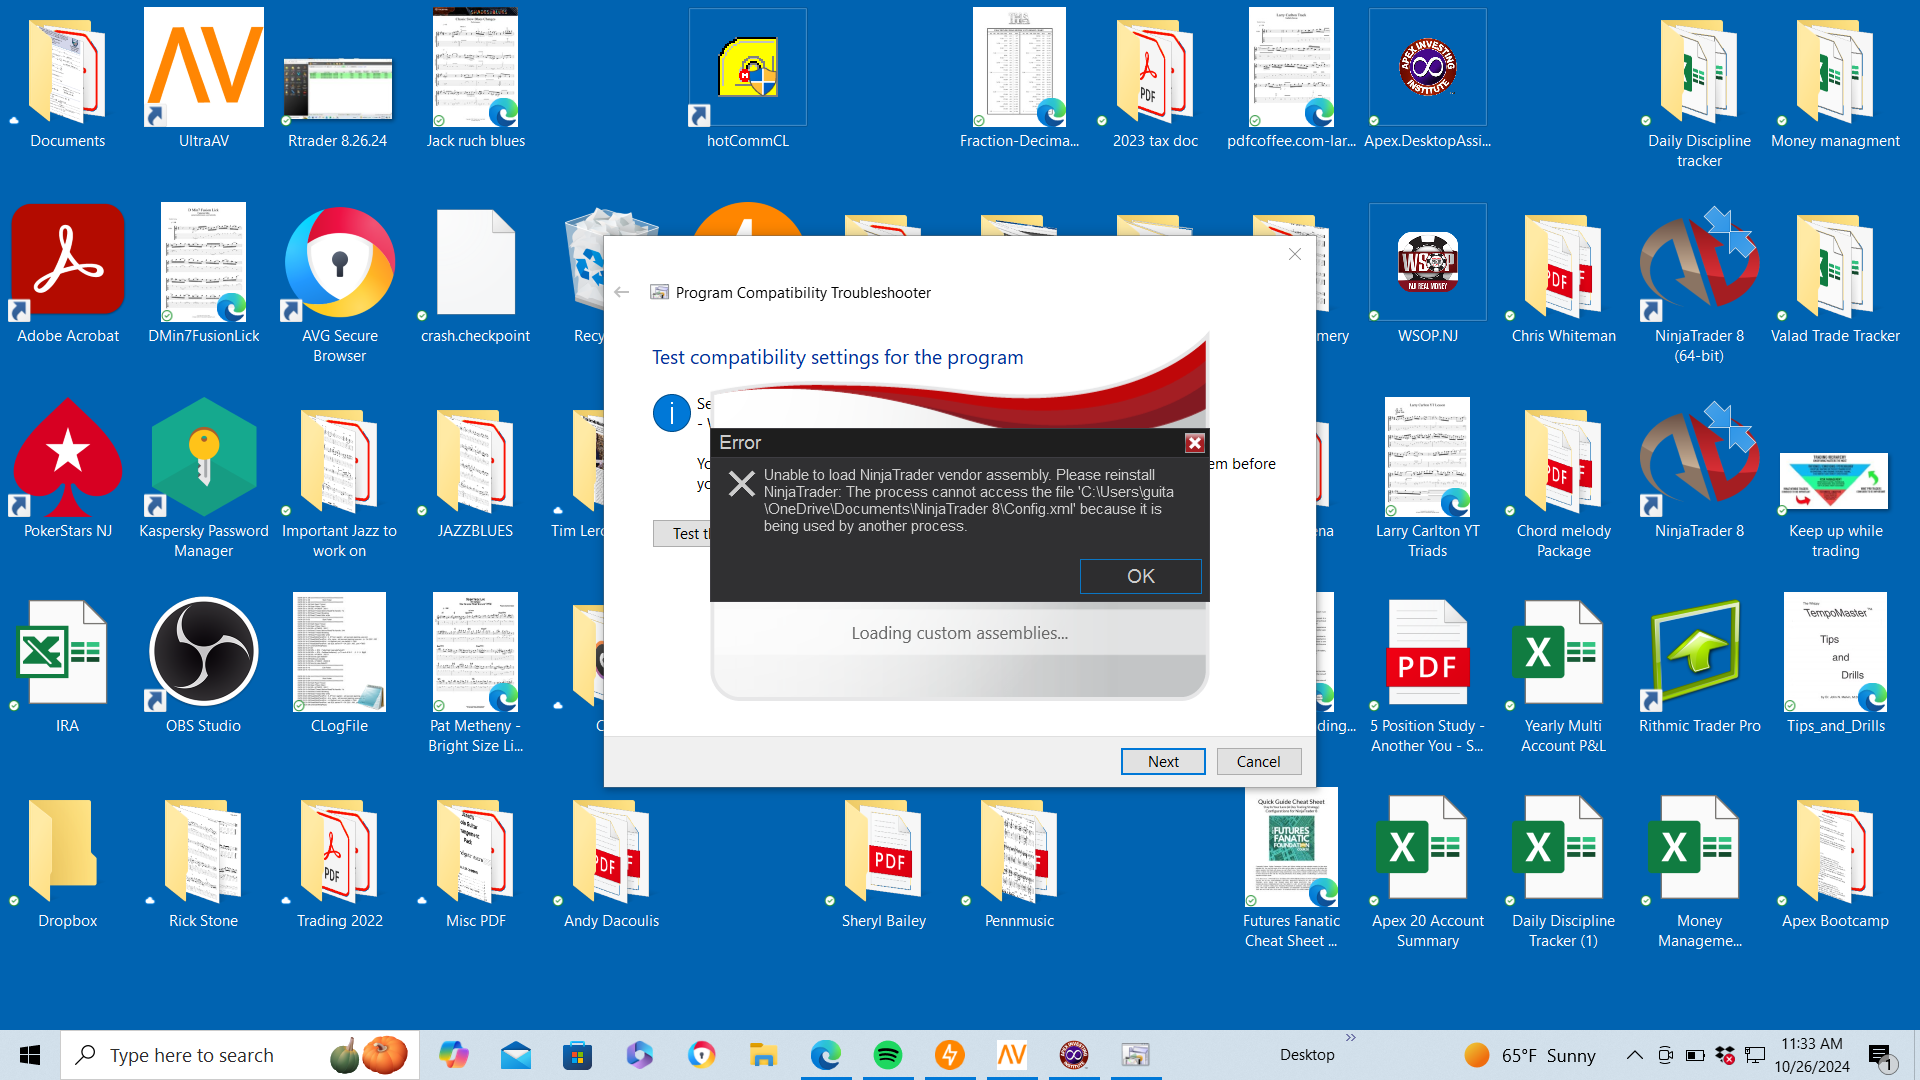Show hidden system tray icons chevron
The height and width of the screenshot is (1080, 1920).
[x=1634, y=1055]
